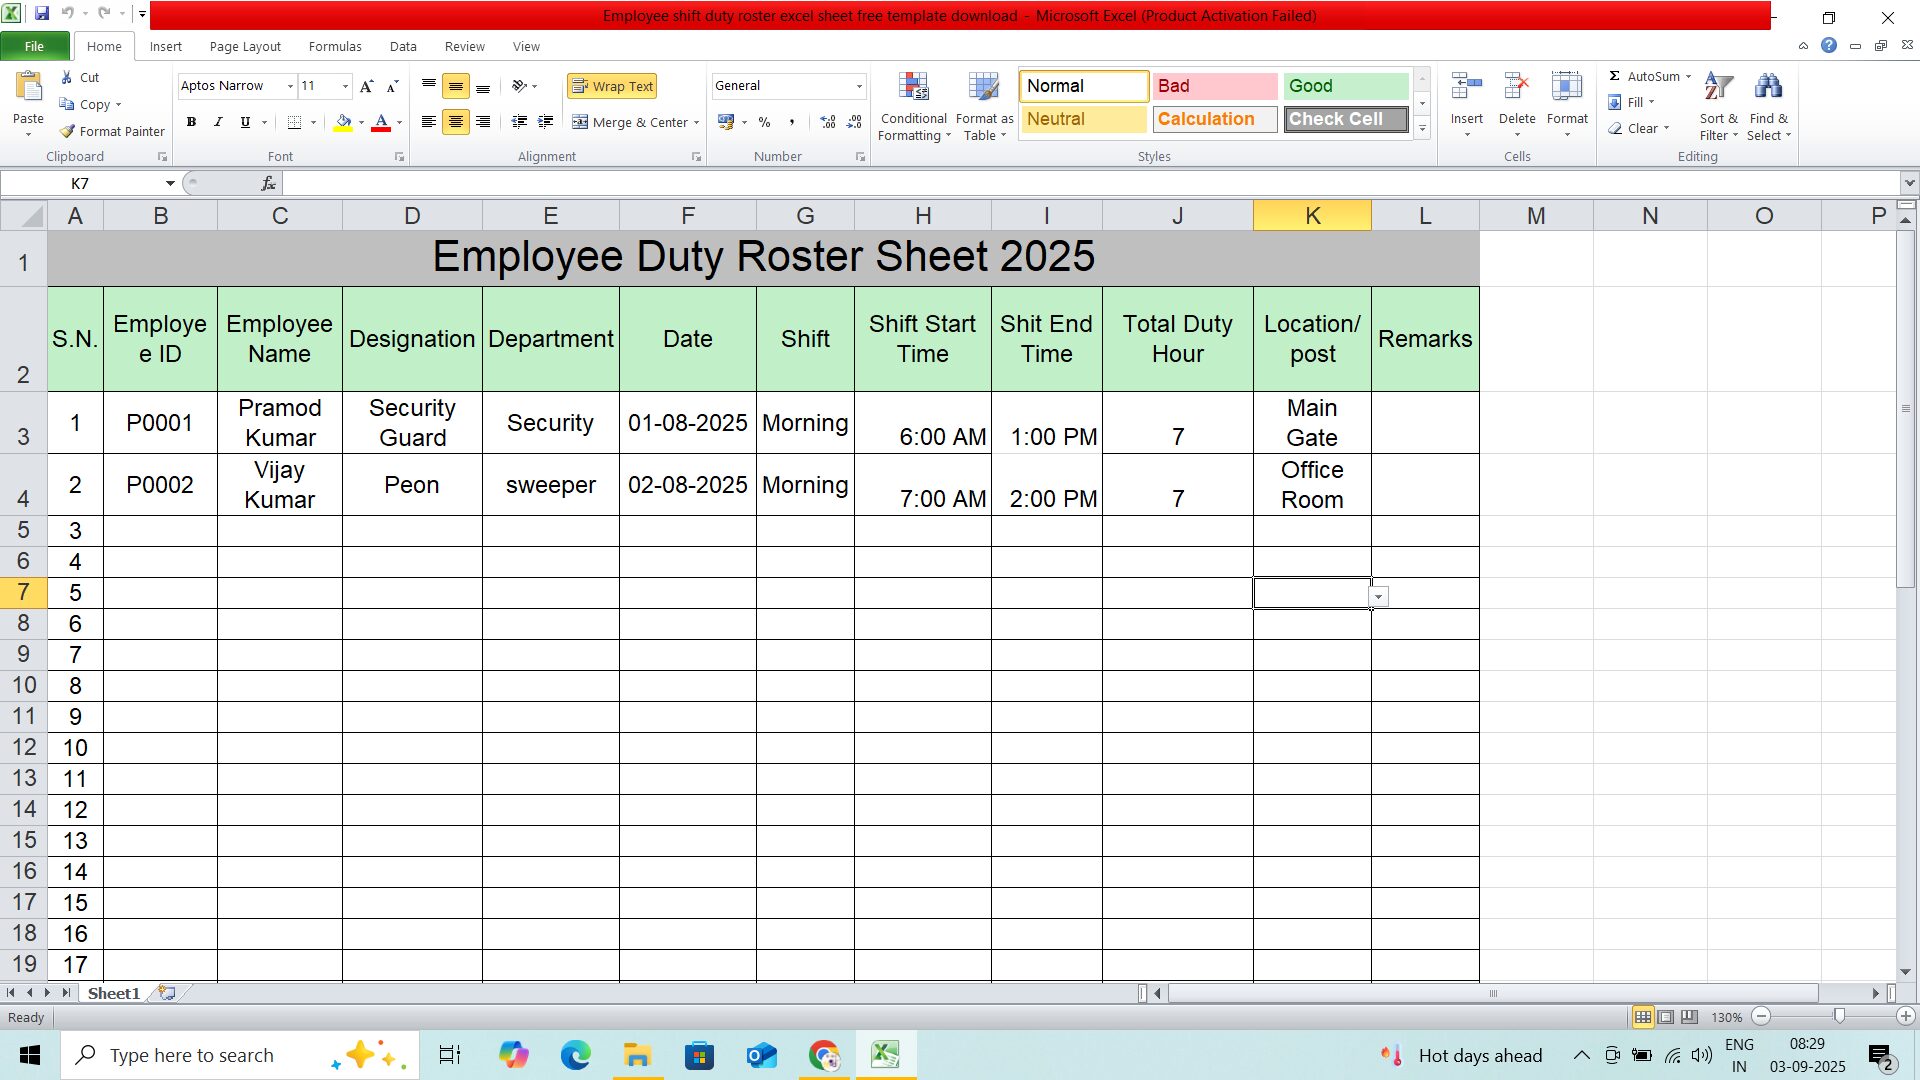Screen dimensions: 1920x1080
Task: Open the Review ribbon tab
Action: click(464, 46)
